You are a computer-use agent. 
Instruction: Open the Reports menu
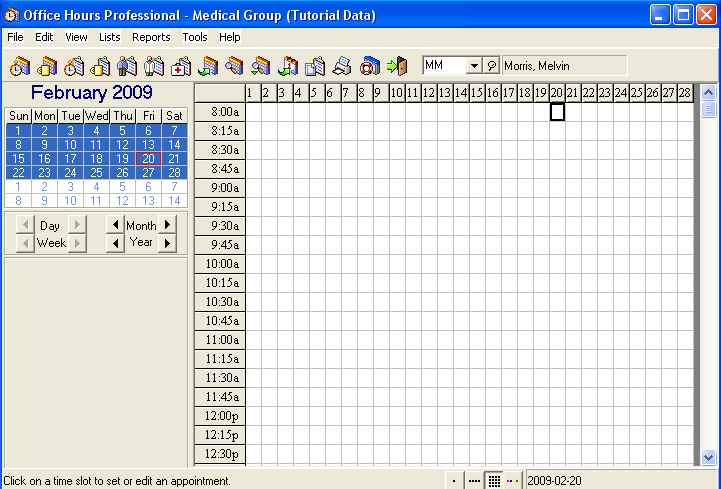tap(151, 37)
